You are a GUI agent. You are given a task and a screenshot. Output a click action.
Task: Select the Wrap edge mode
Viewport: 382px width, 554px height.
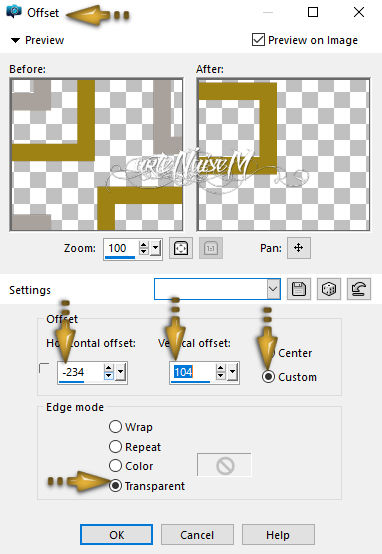pyautogui.click(x=115, y=426)
